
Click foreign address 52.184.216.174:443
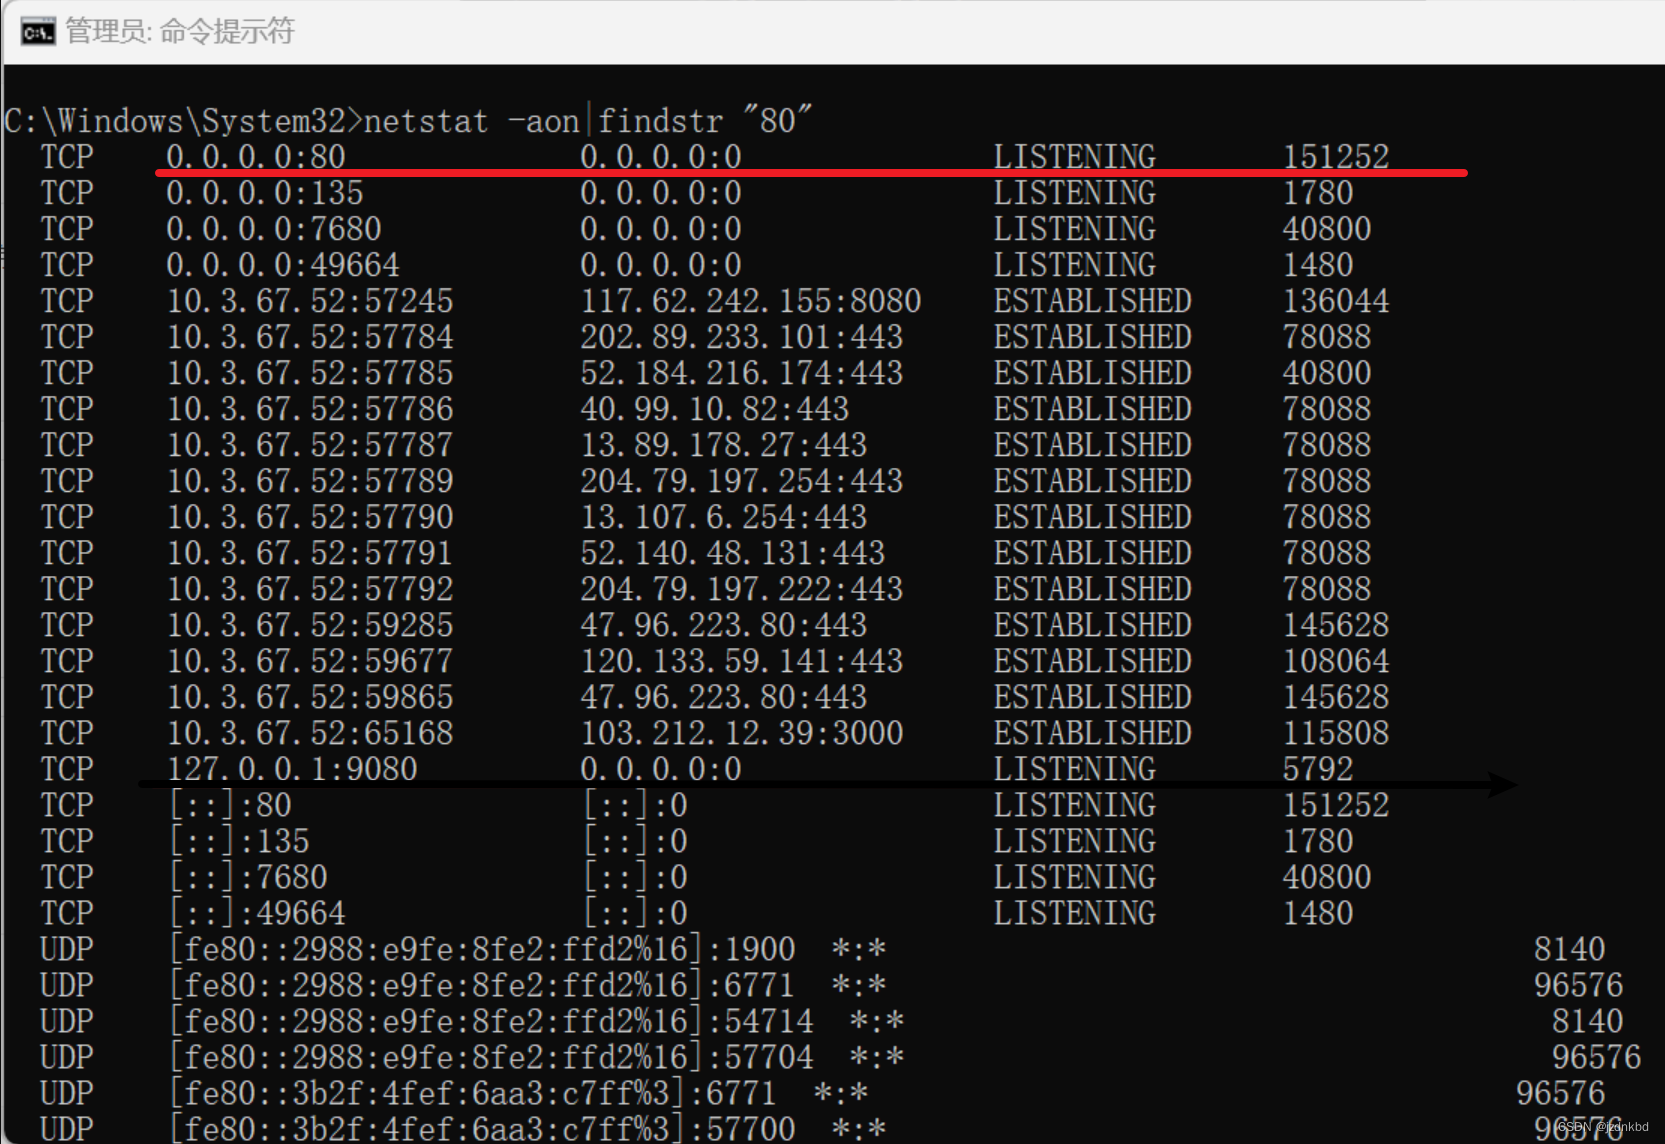point(742,373)
